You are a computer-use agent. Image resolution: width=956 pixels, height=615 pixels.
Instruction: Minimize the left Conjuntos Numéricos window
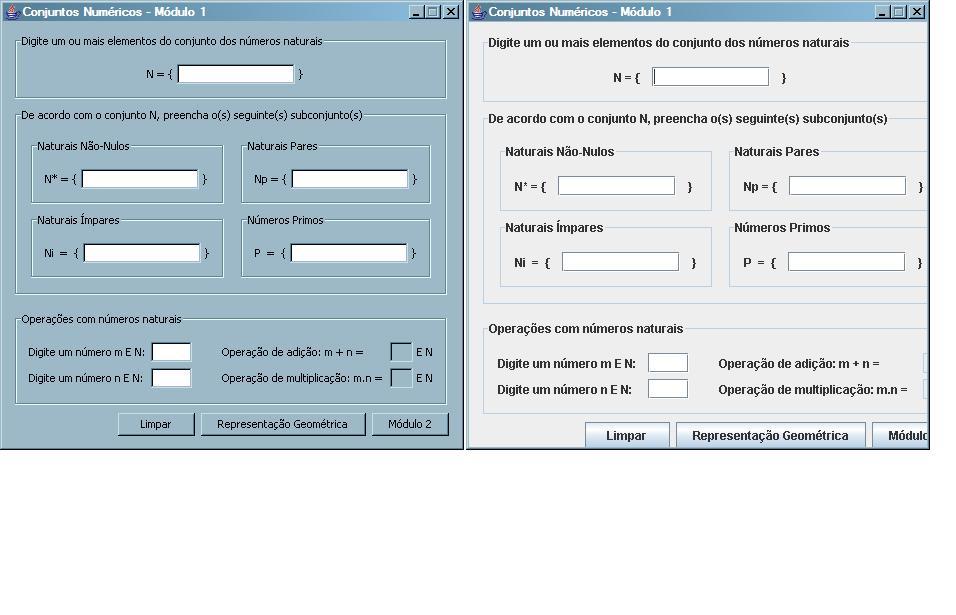click(x=416, y=12)
